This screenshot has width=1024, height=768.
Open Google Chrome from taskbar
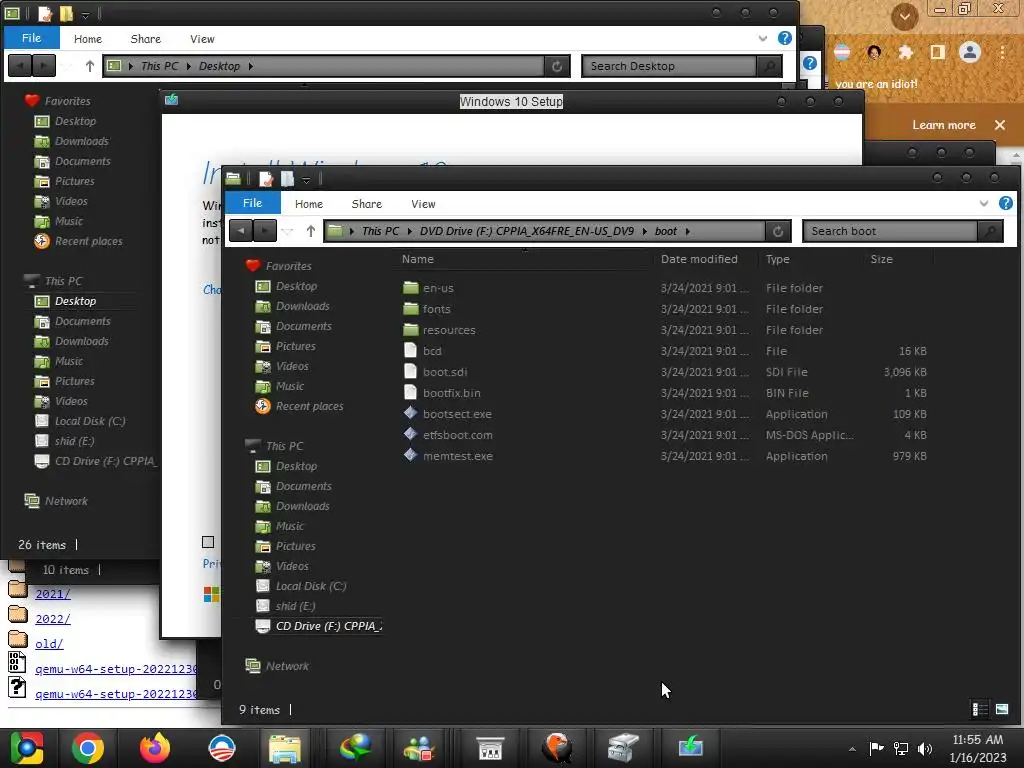pos(88,748)
